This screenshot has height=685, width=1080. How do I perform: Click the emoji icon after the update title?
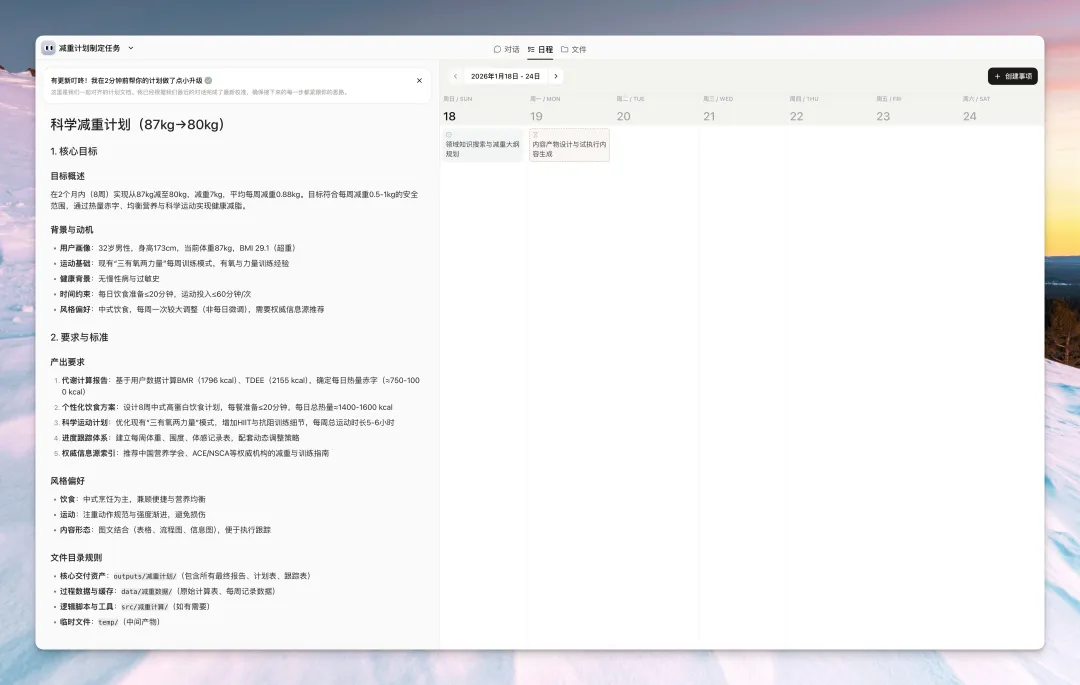208,80
